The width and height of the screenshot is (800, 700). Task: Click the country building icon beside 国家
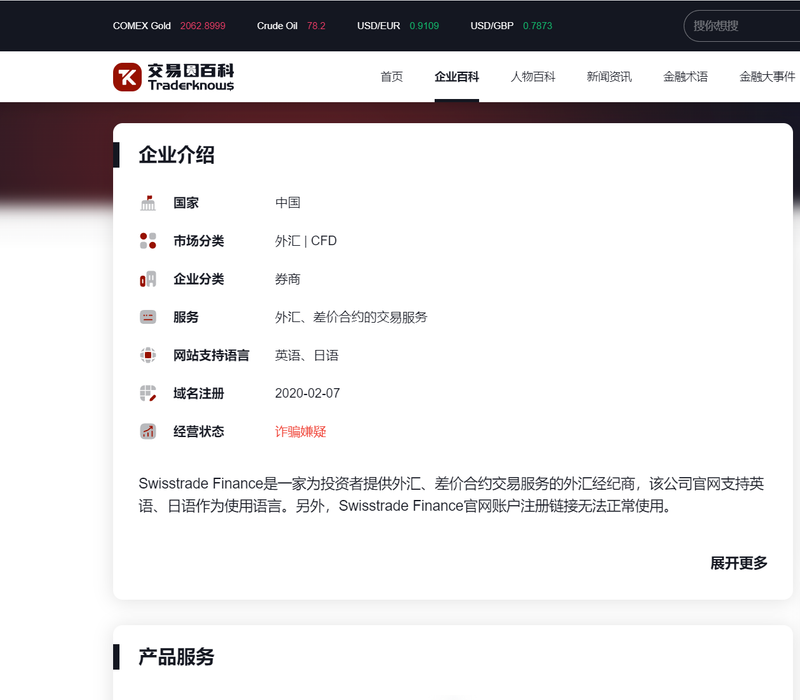(148, 203)
